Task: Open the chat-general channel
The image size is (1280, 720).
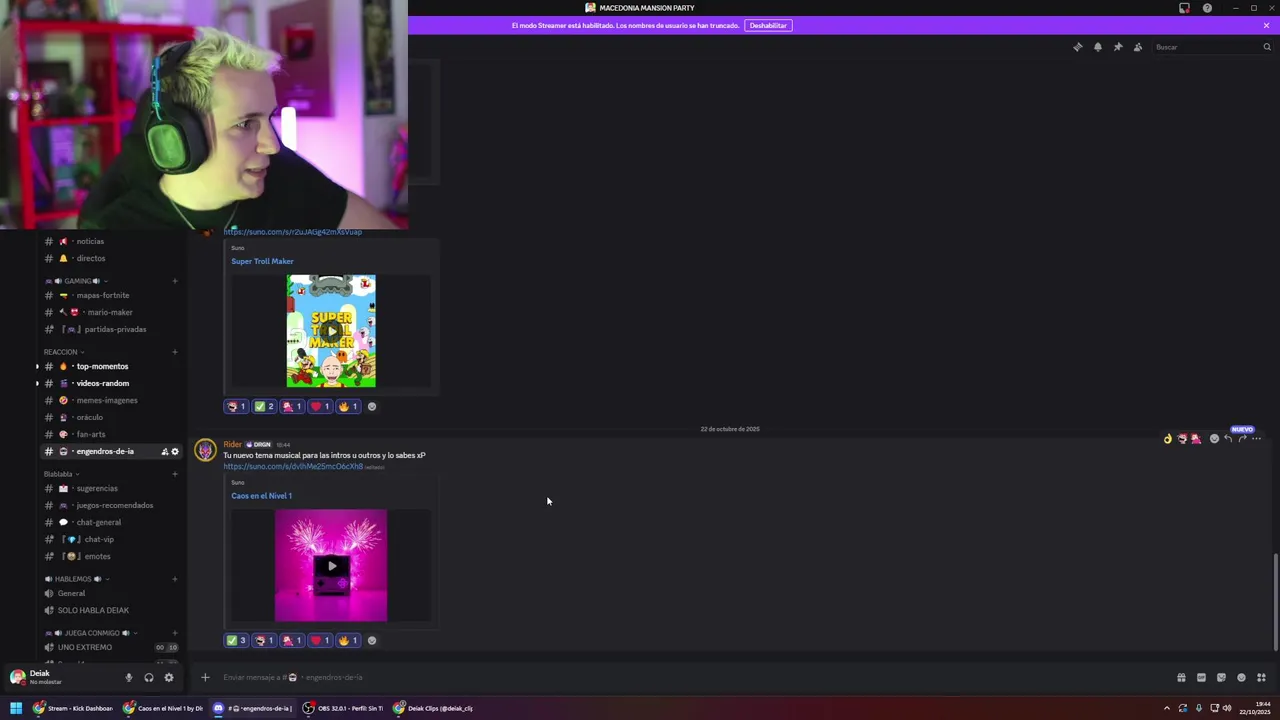Action: [x=112, y=522]
